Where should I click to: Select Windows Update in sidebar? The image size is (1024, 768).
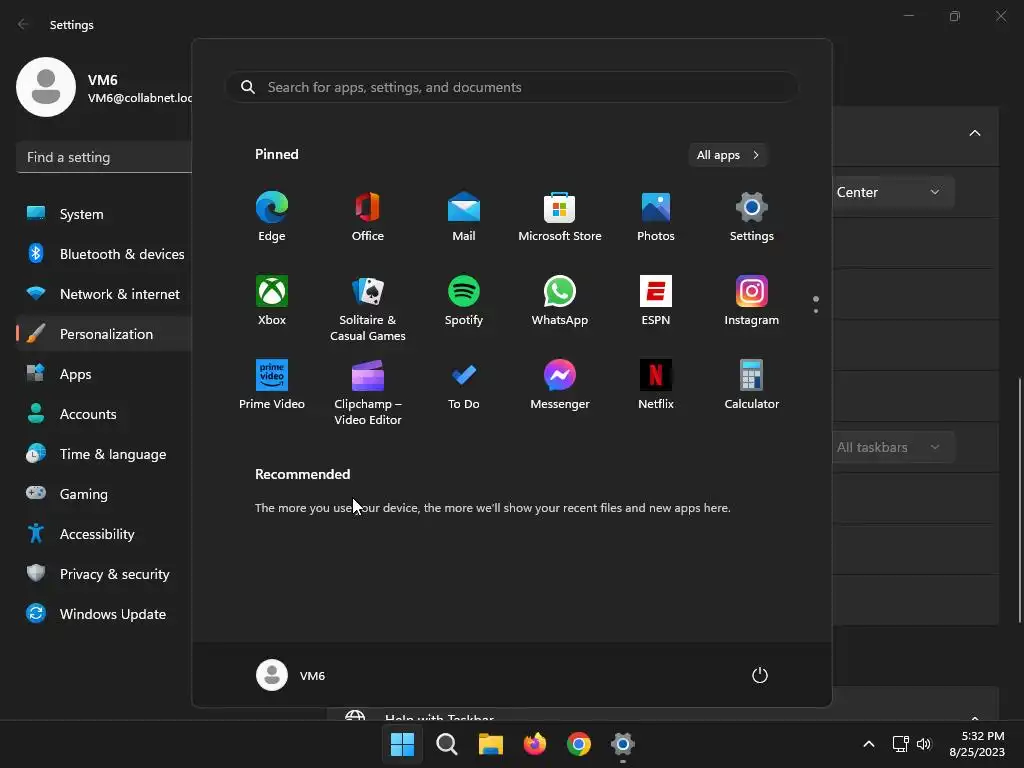pos(104,614)
